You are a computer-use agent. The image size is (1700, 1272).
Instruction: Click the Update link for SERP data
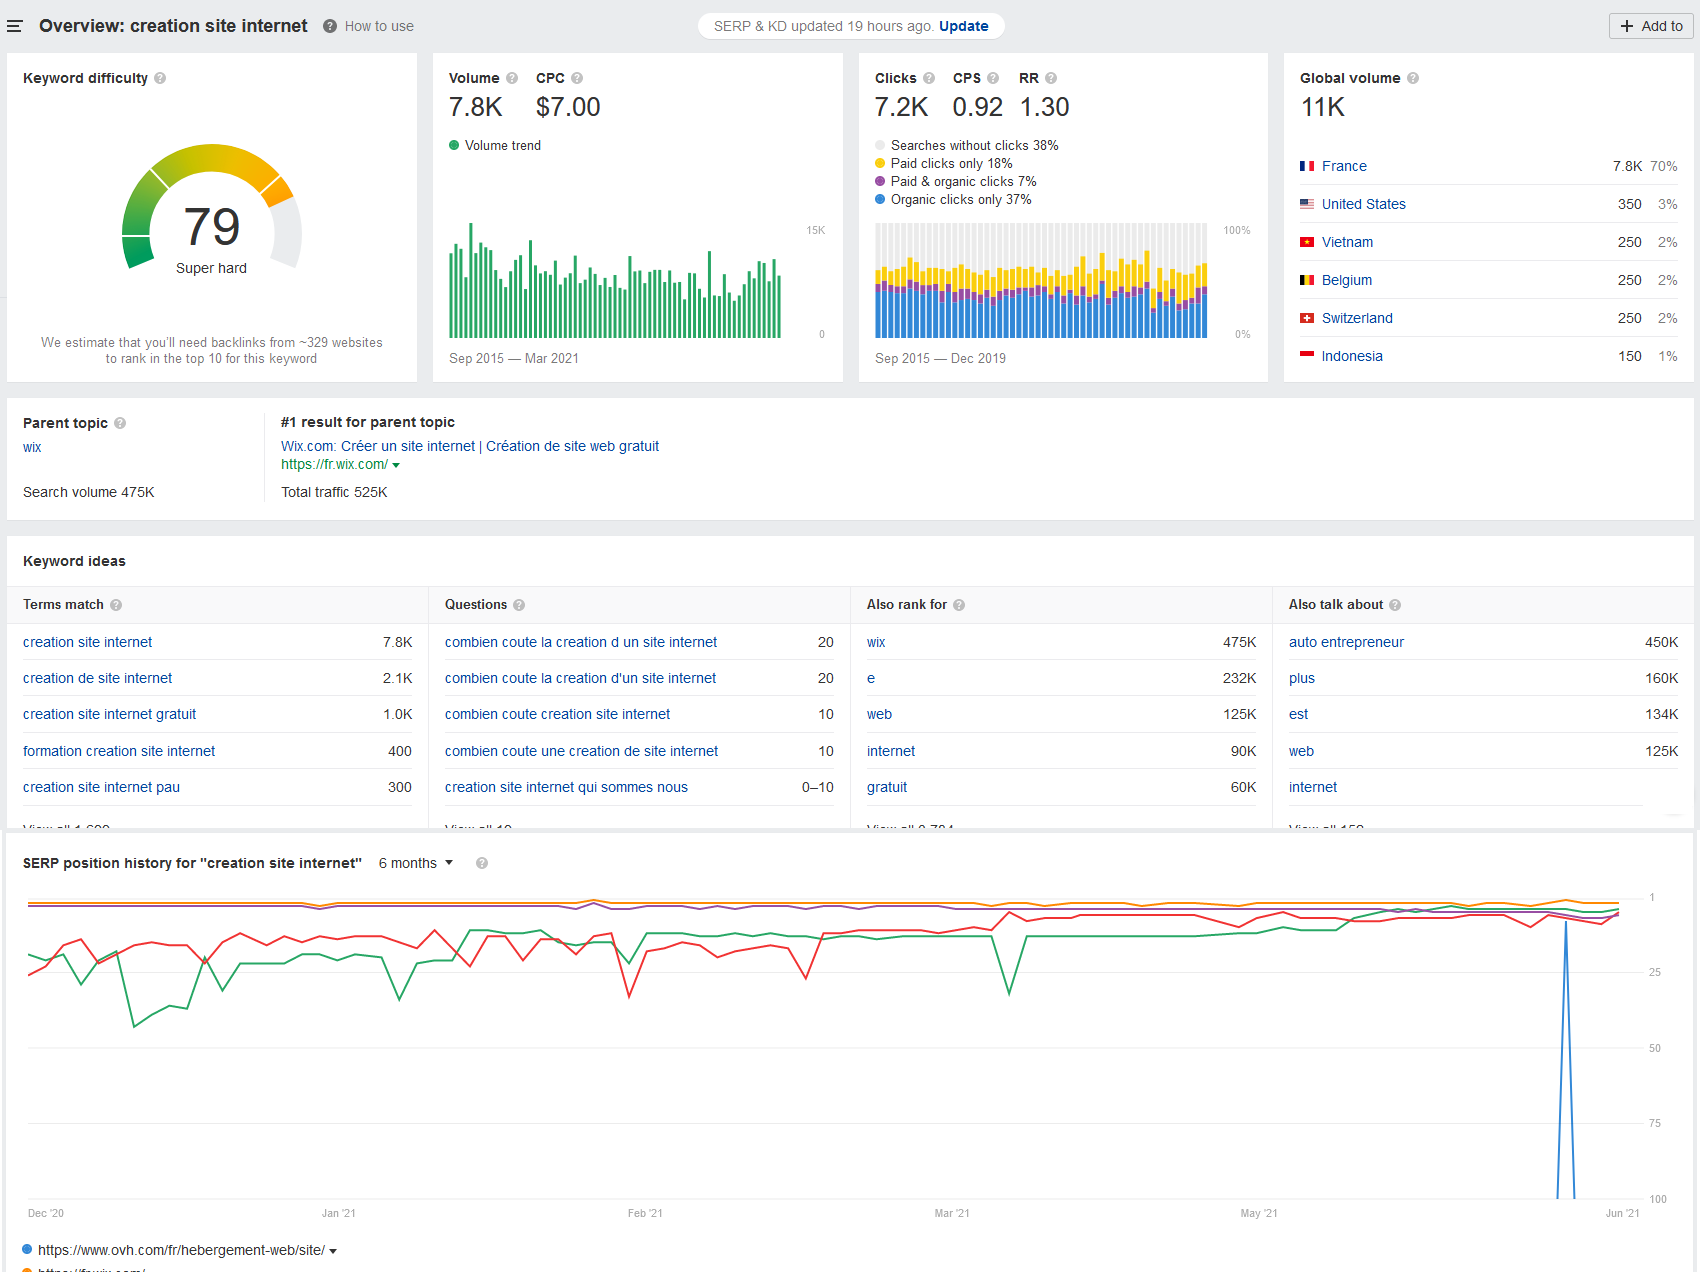point(963,26)
